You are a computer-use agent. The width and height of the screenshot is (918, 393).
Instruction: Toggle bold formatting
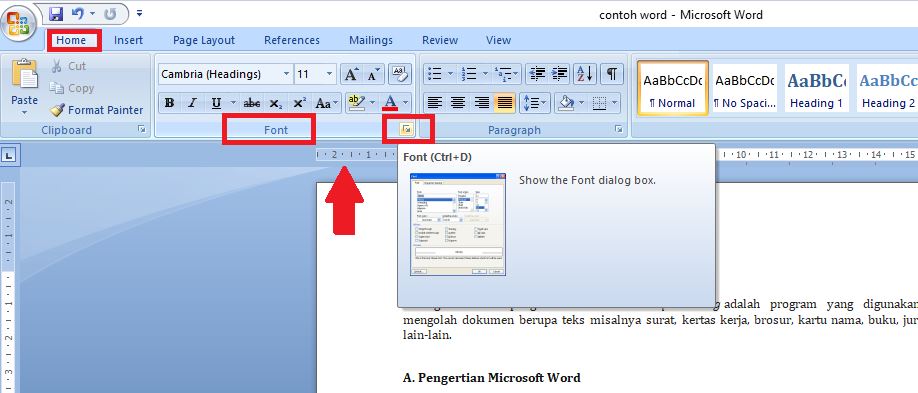(169, 104)
